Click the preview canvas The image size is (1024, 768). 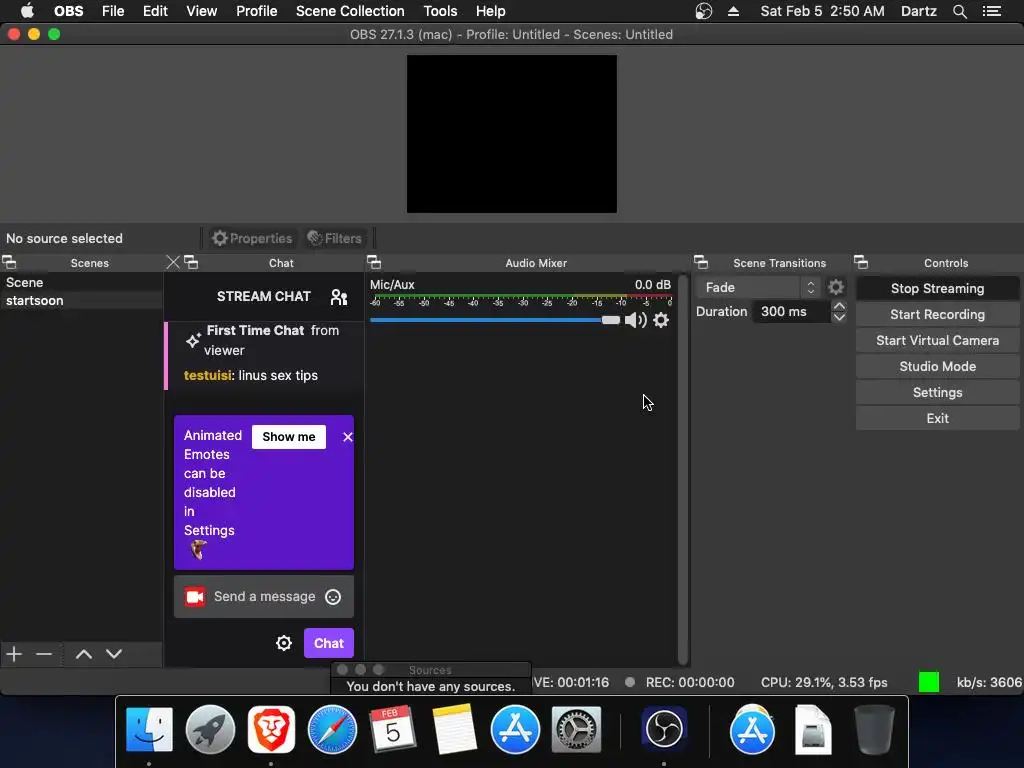(512, 134)
